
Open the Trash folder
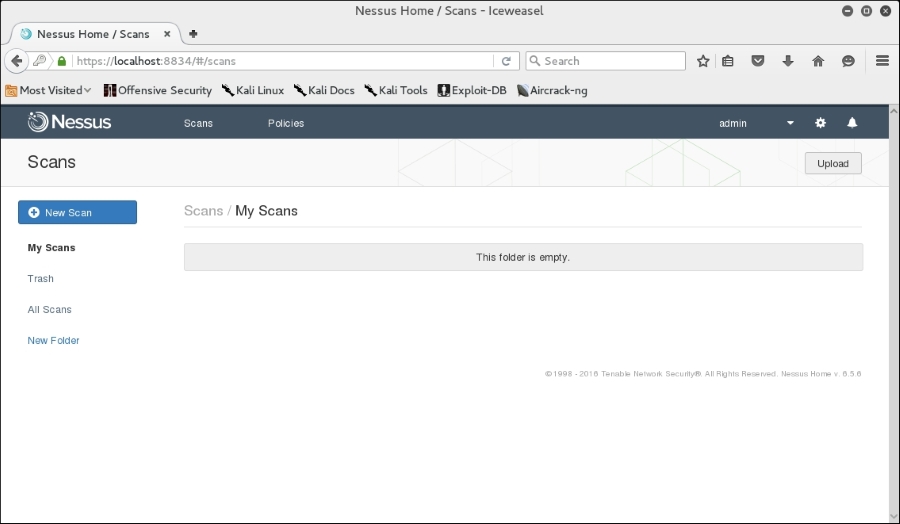pyautogui.click(x=40, y=278)
